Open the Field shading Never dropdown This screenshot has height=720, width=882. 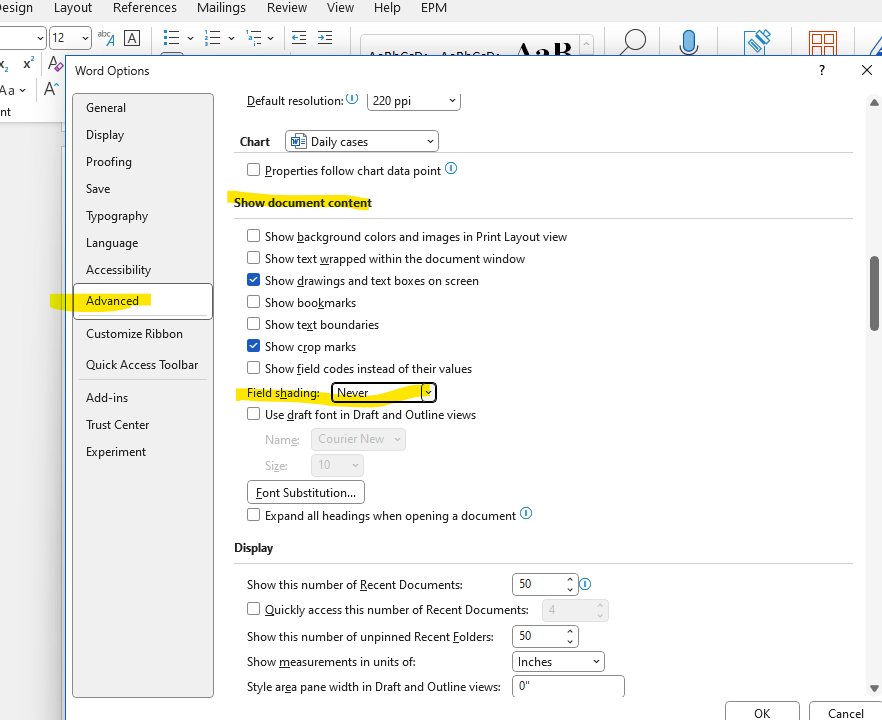[x=384, y=393]
